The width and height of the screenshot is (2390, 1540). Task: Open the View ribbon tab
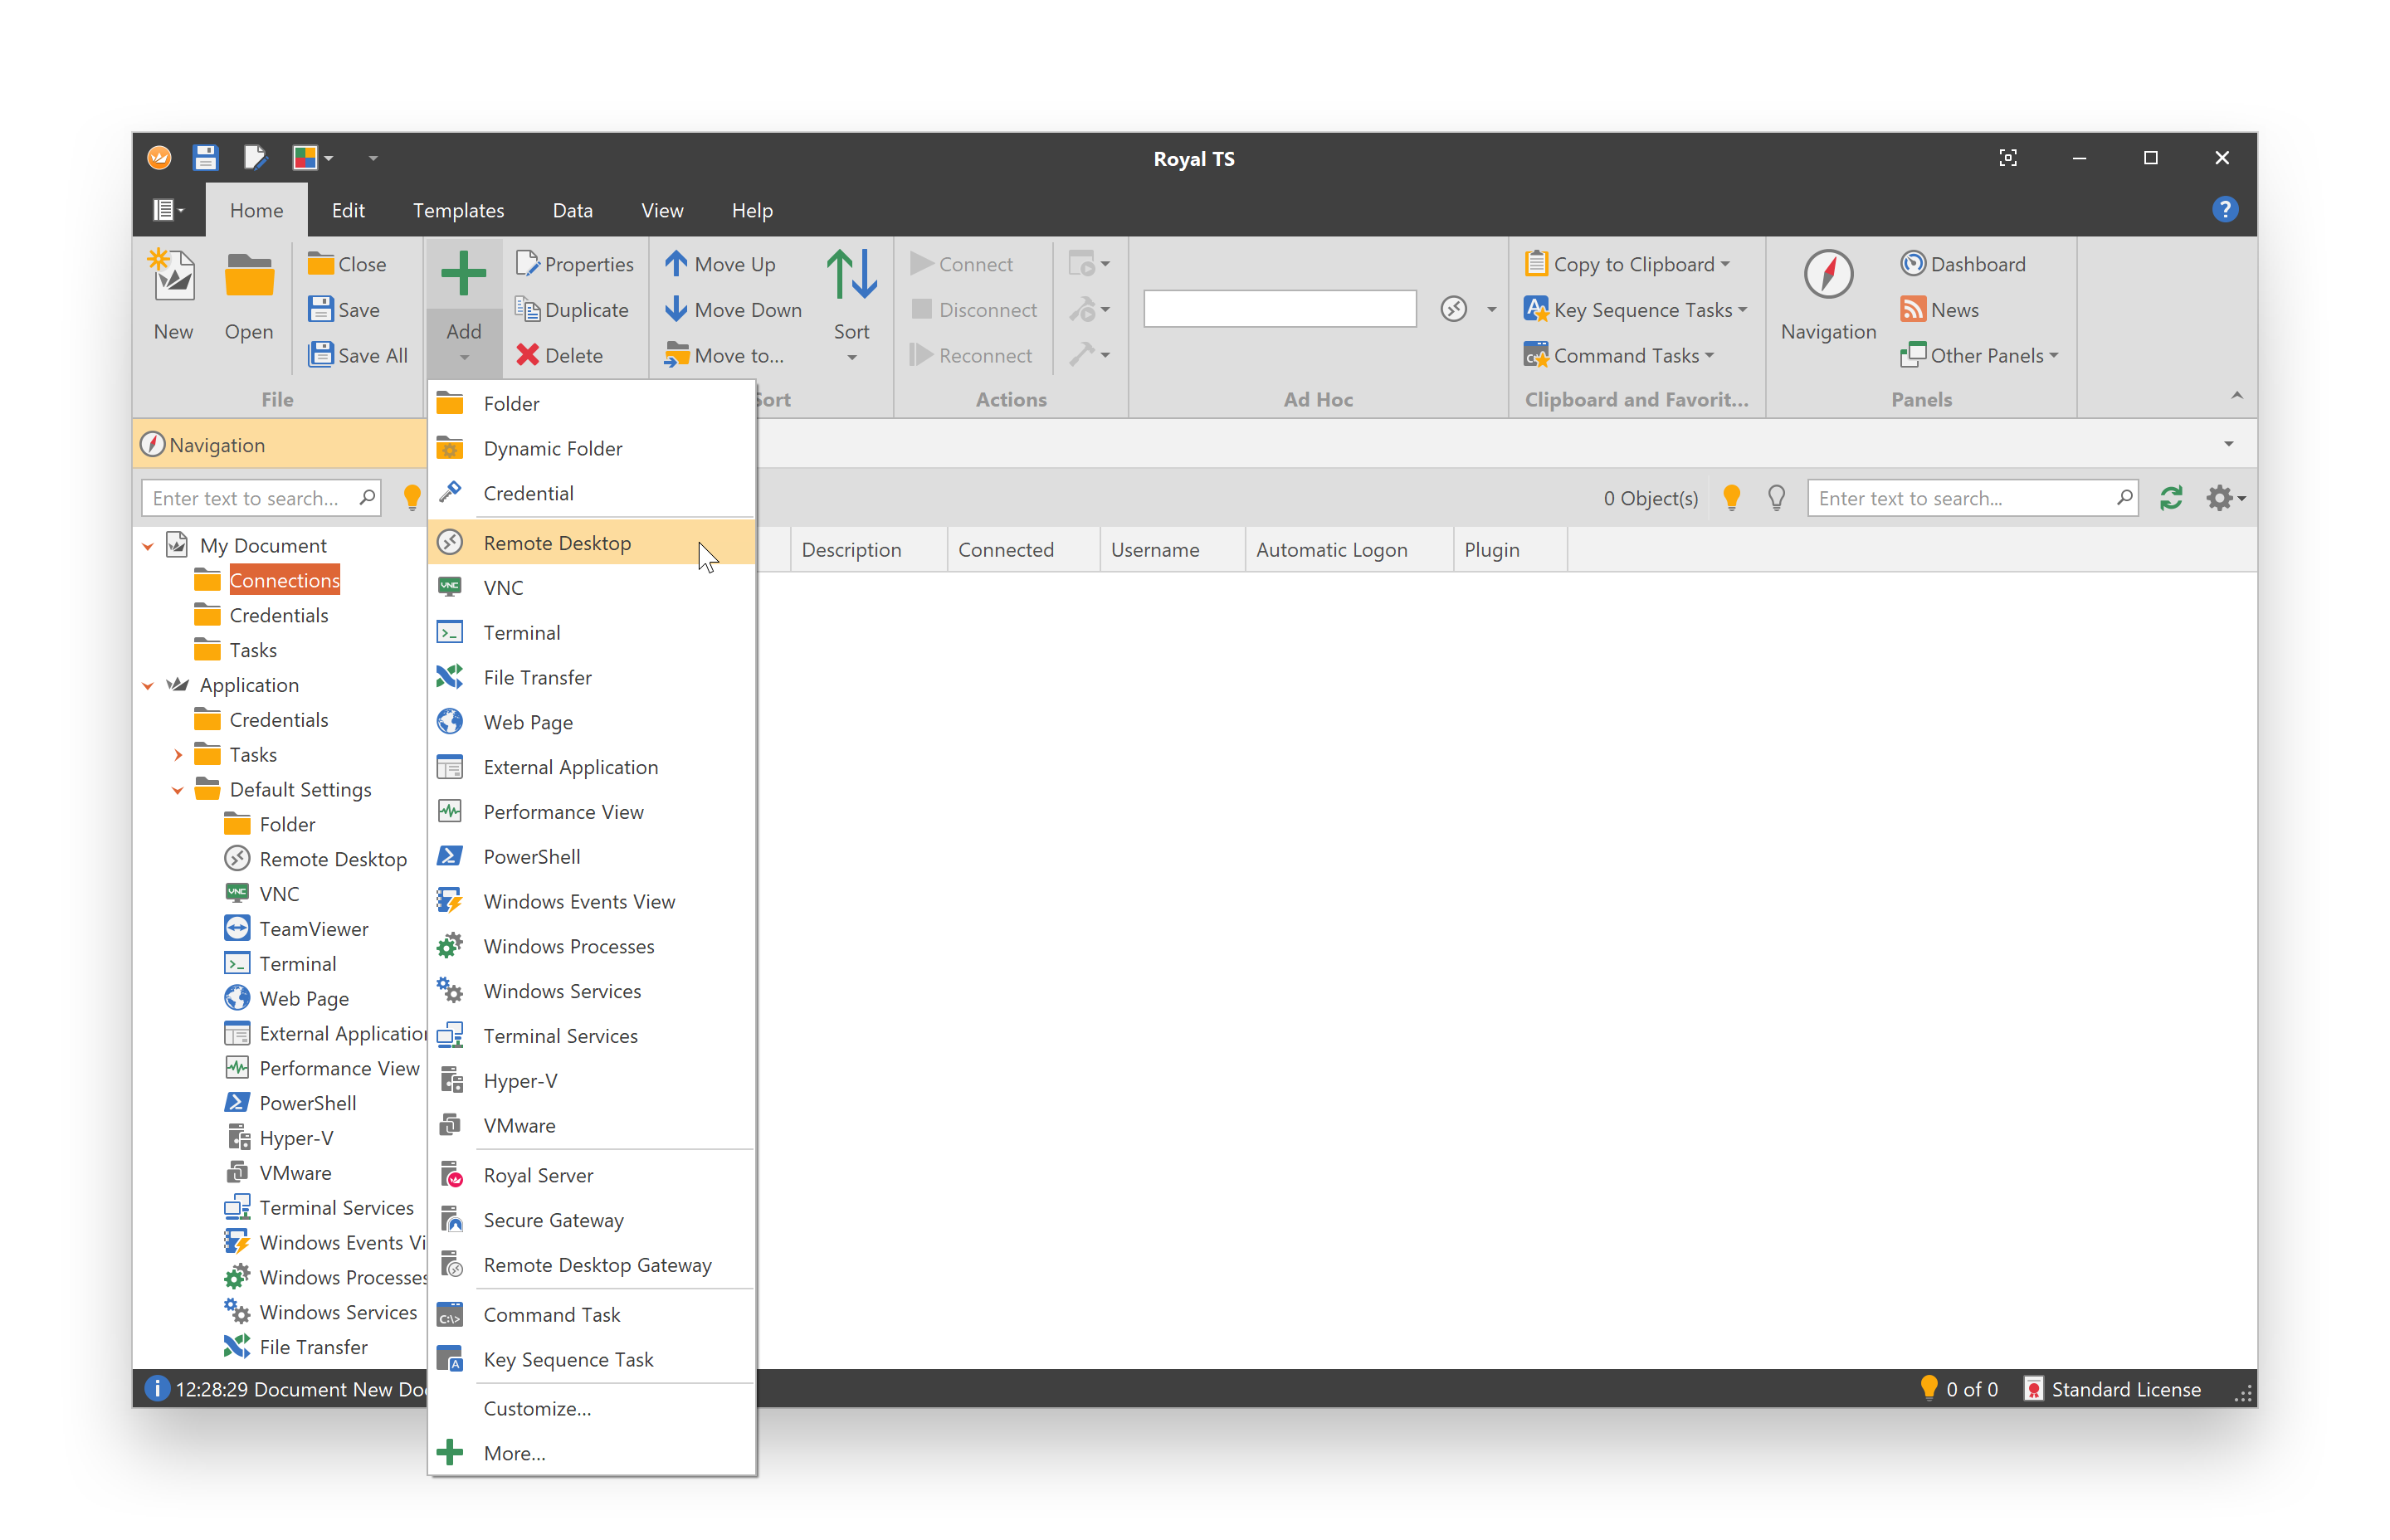point(662,210)
